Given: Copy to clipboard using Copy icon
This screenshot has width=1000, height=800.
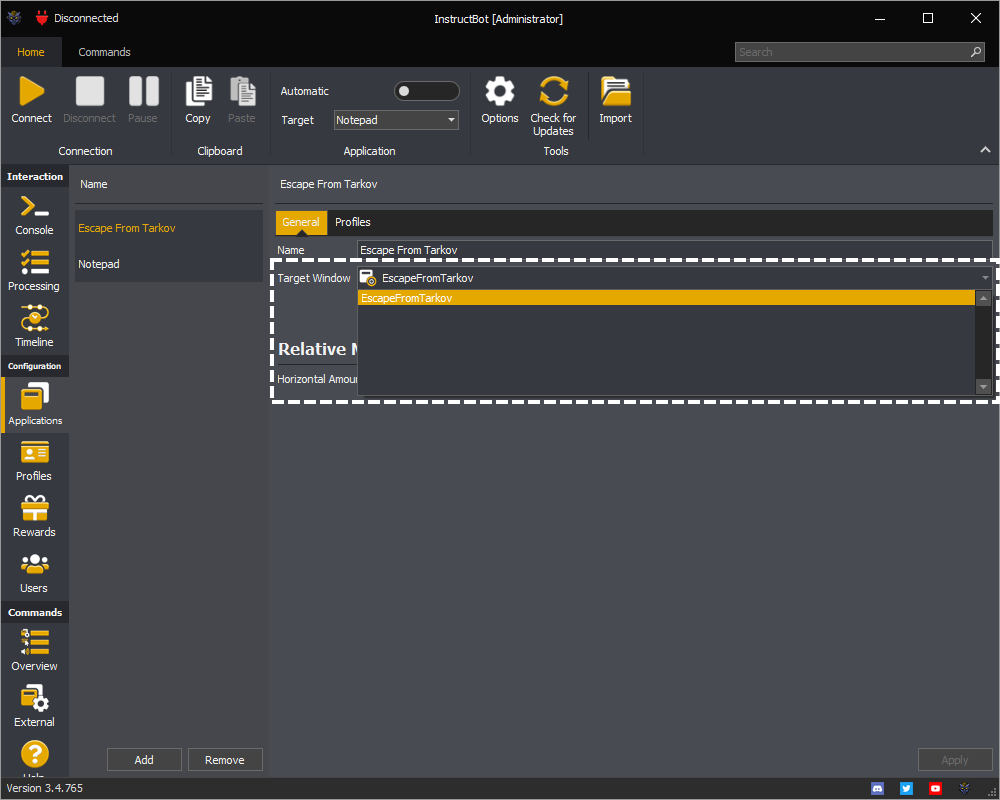Looking at the screenshot, I should [x=198, y=91].
